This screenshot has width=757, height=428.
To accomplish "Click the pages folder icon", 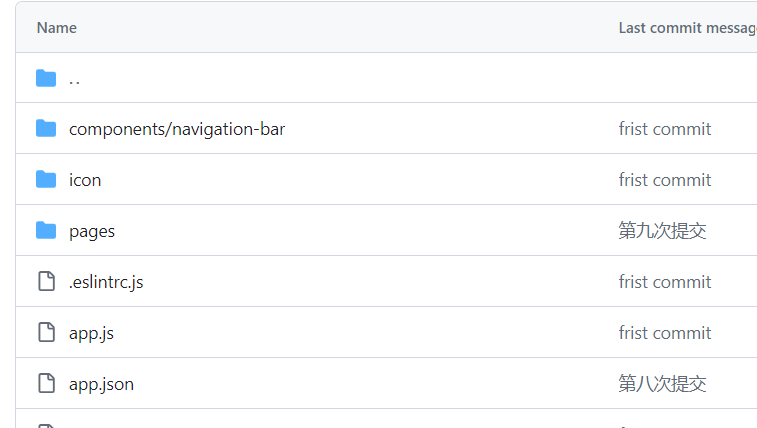I will (46, 231).
